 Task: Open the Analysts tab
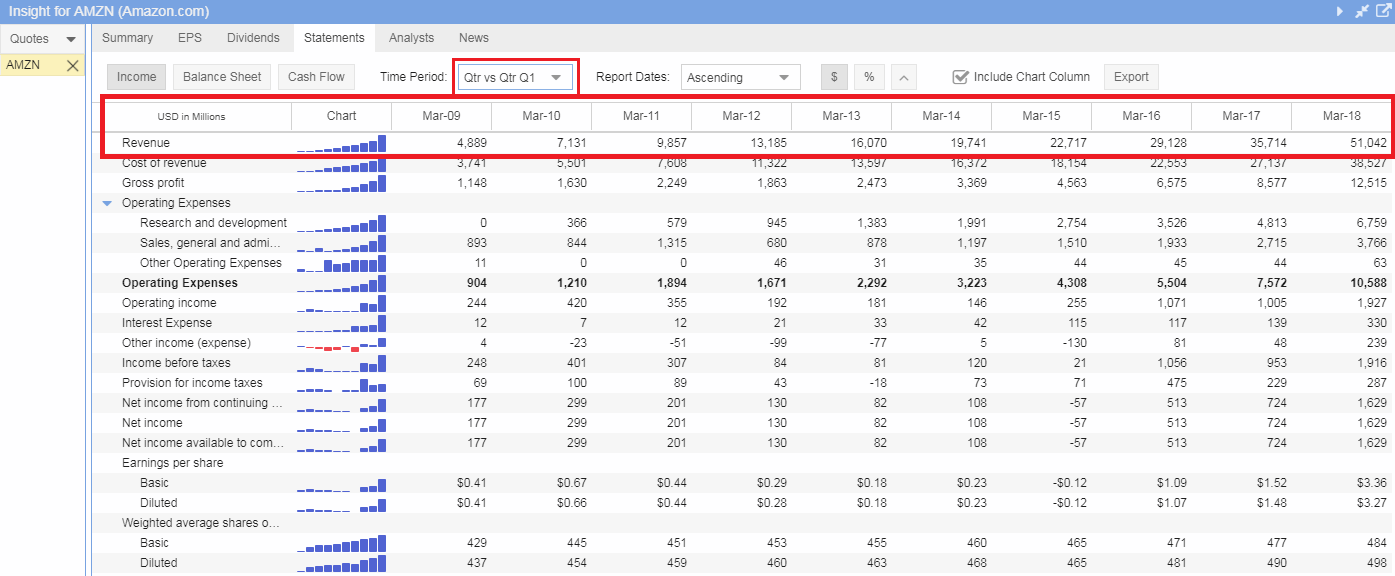coord(411,38)
